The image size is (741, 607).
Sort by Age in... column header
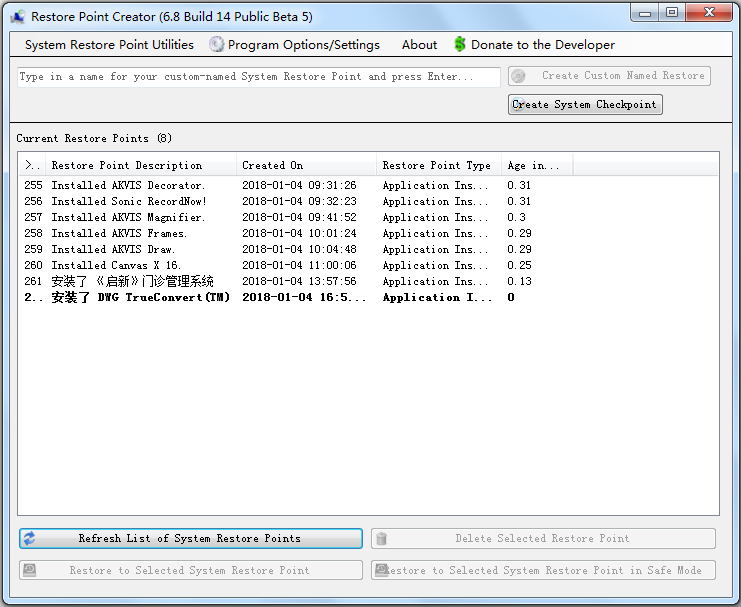(x=537, y=165)
